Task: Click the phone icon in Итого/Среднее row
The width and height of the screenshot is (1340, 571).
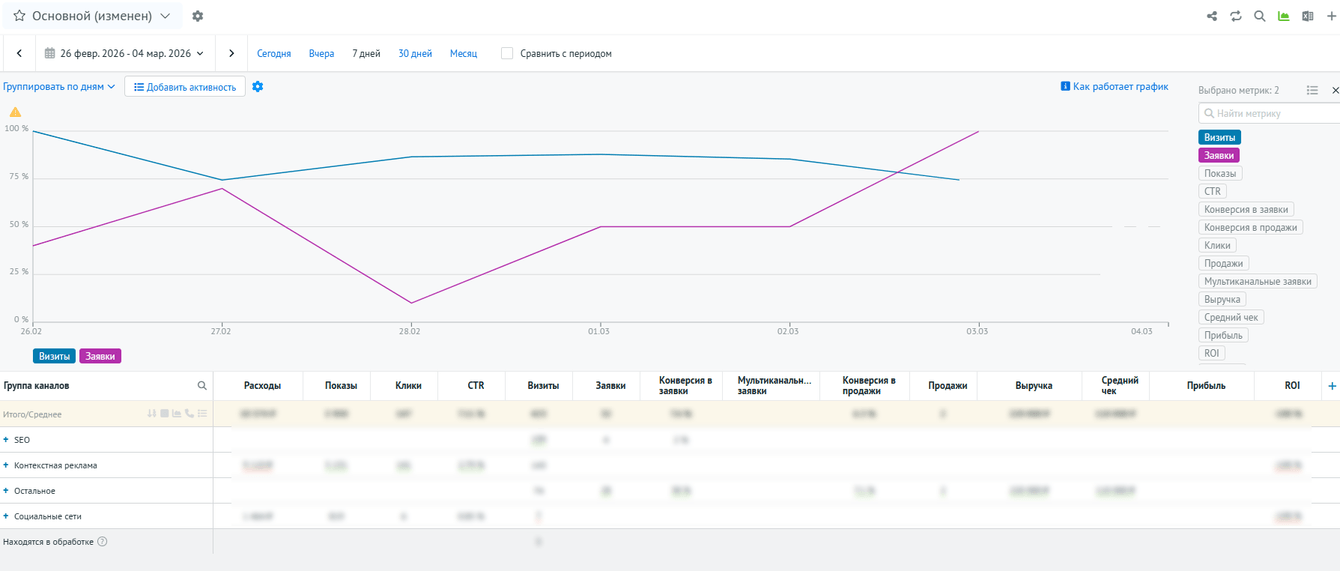Action: pyautogui.click(x=189, y=414)
